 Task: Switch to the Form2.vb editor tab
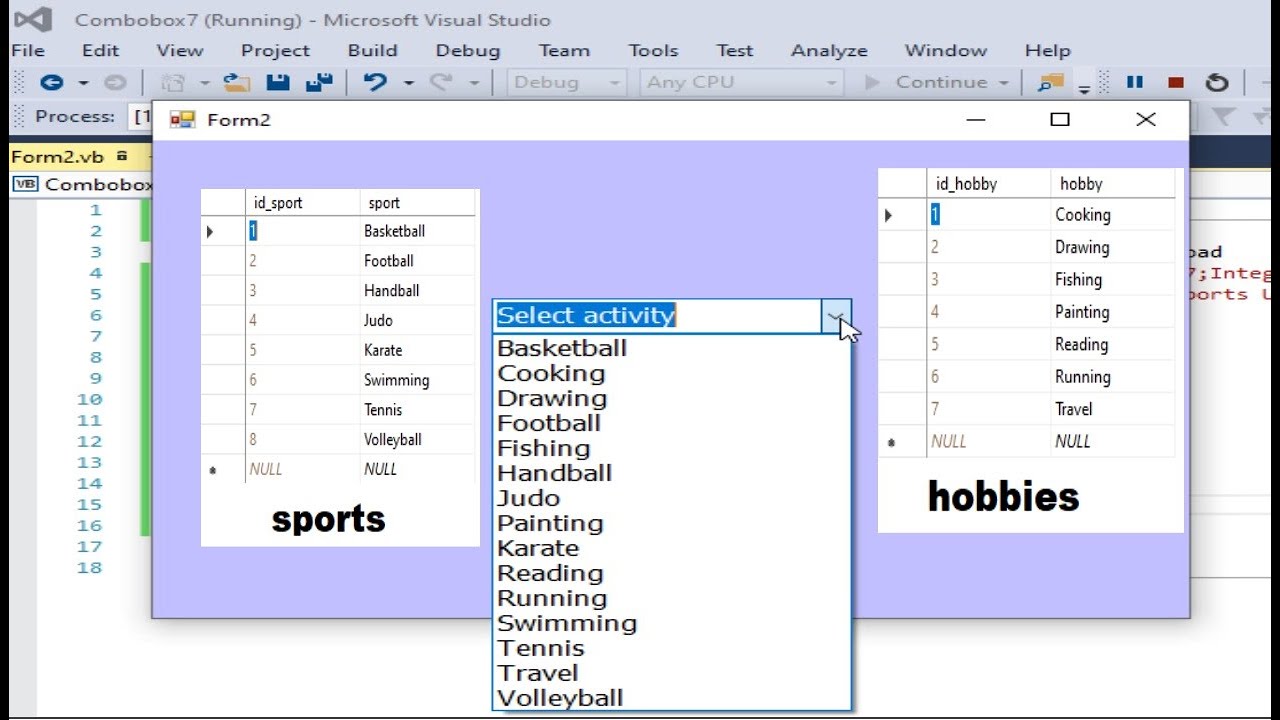tap(58, 156)
